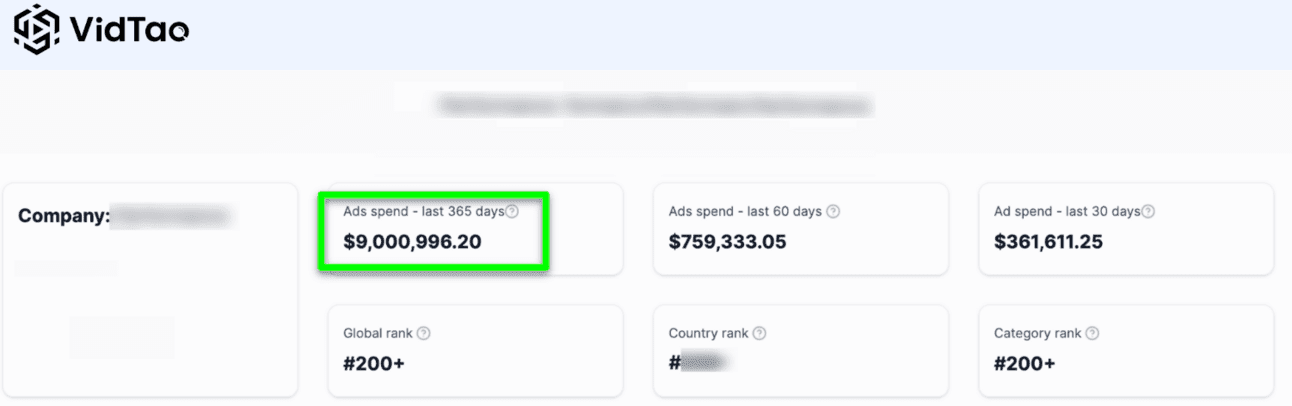Click the Category rank #200+ value

coord(1025,364)
